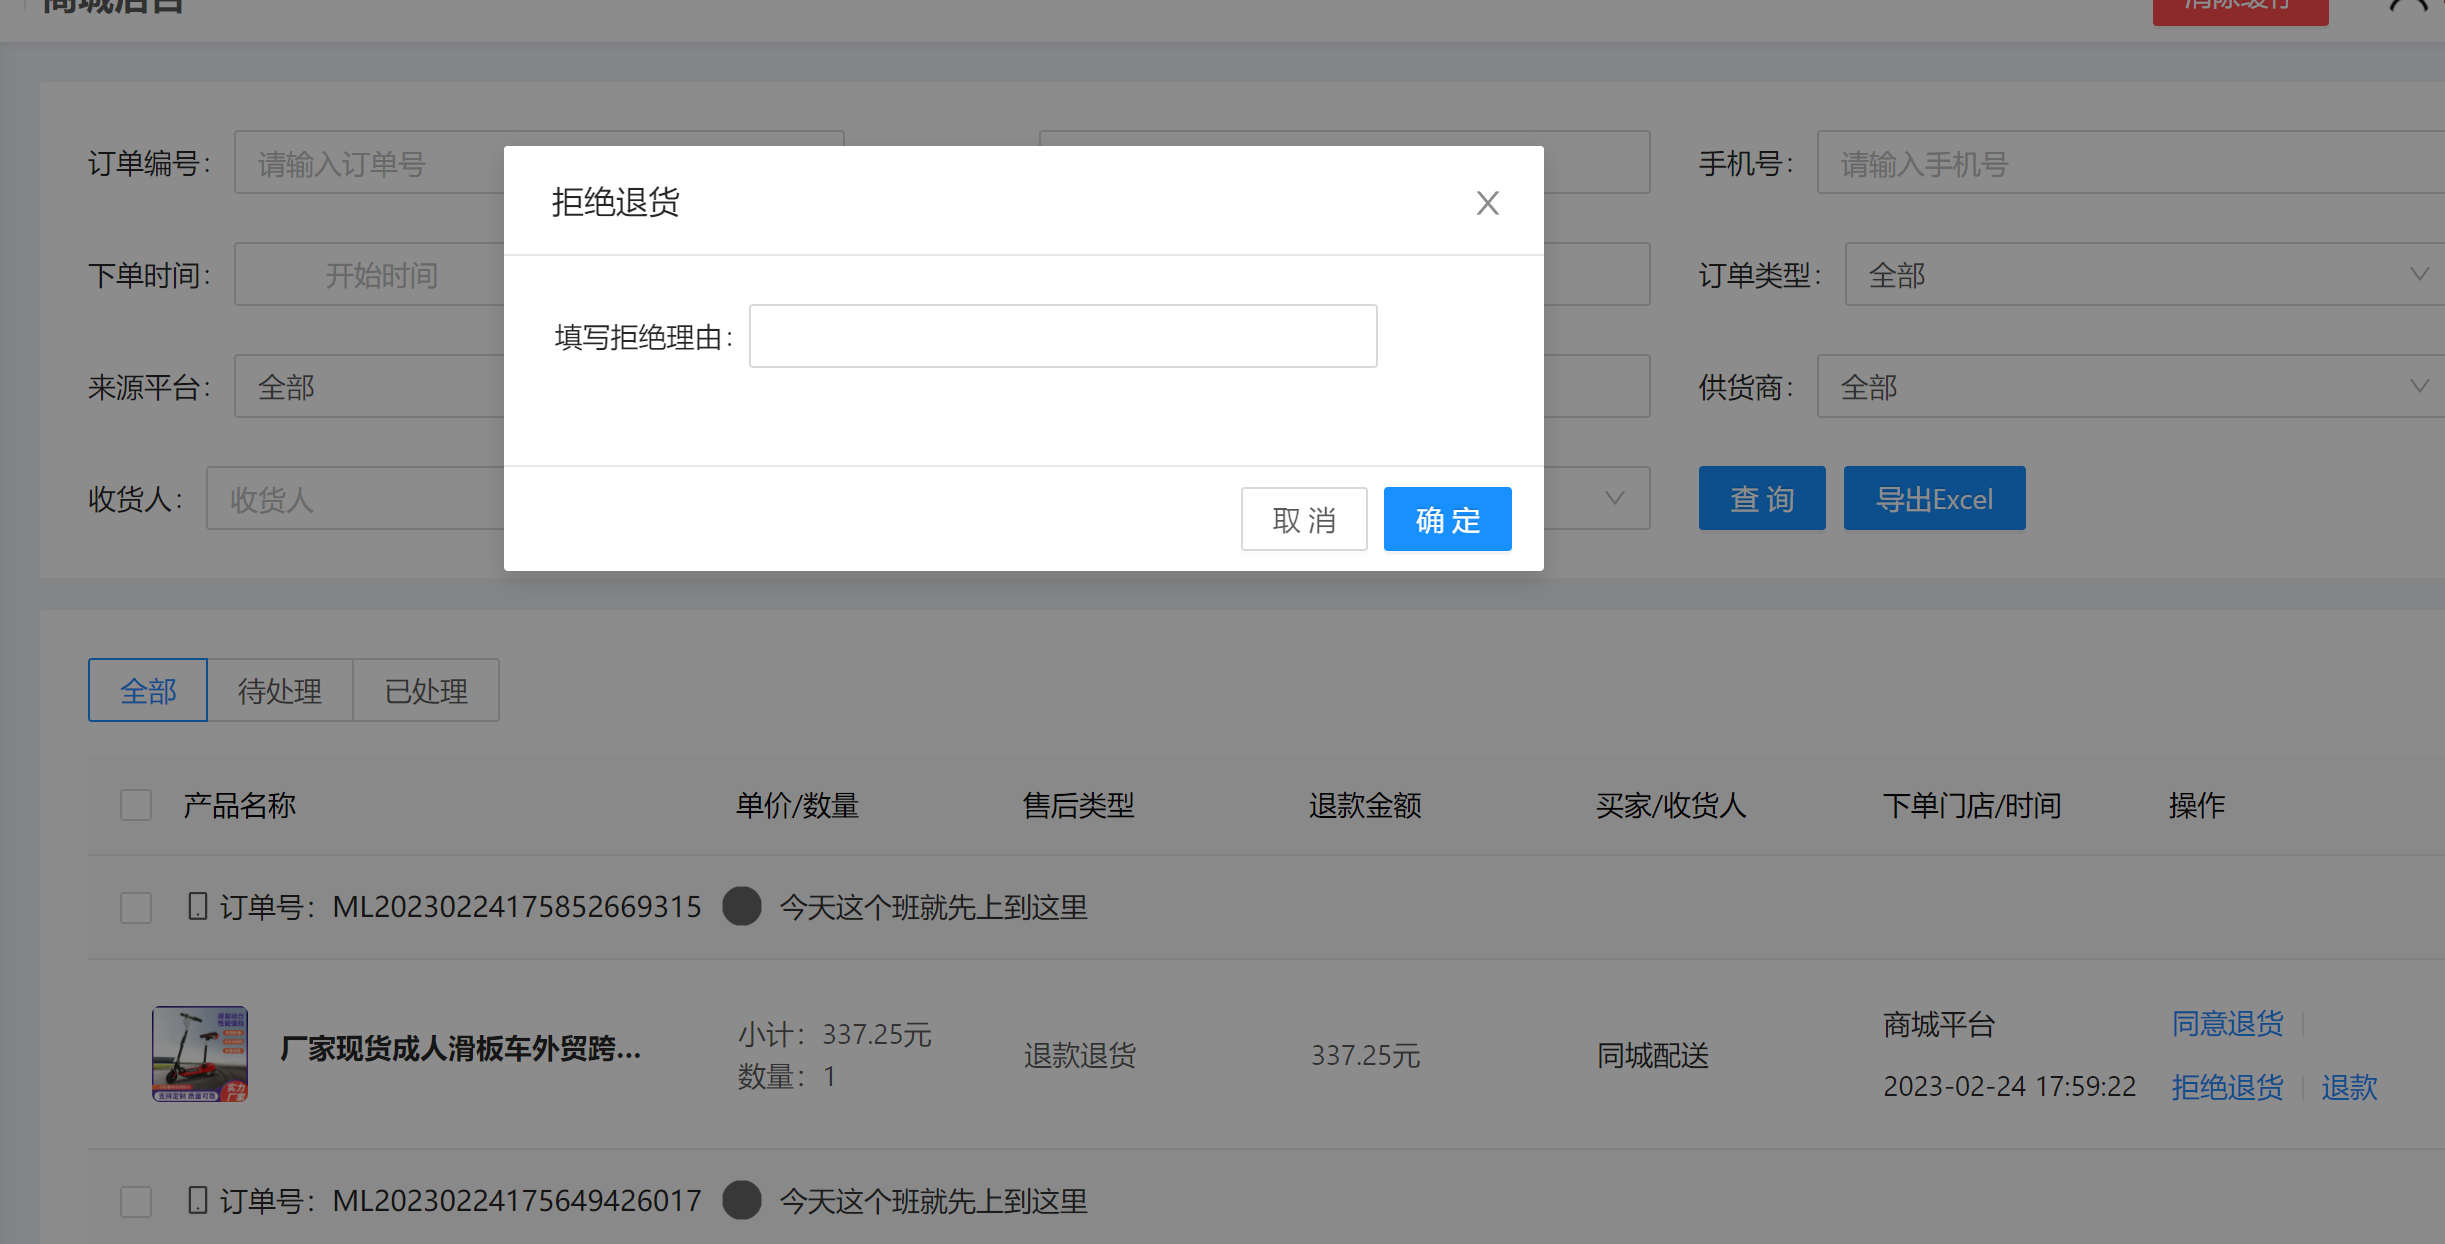Screen dimensions: 2445x1244
Task: Toggle select-all checkbox in table header
Action: pyautogui.click(x=136, y=805)
